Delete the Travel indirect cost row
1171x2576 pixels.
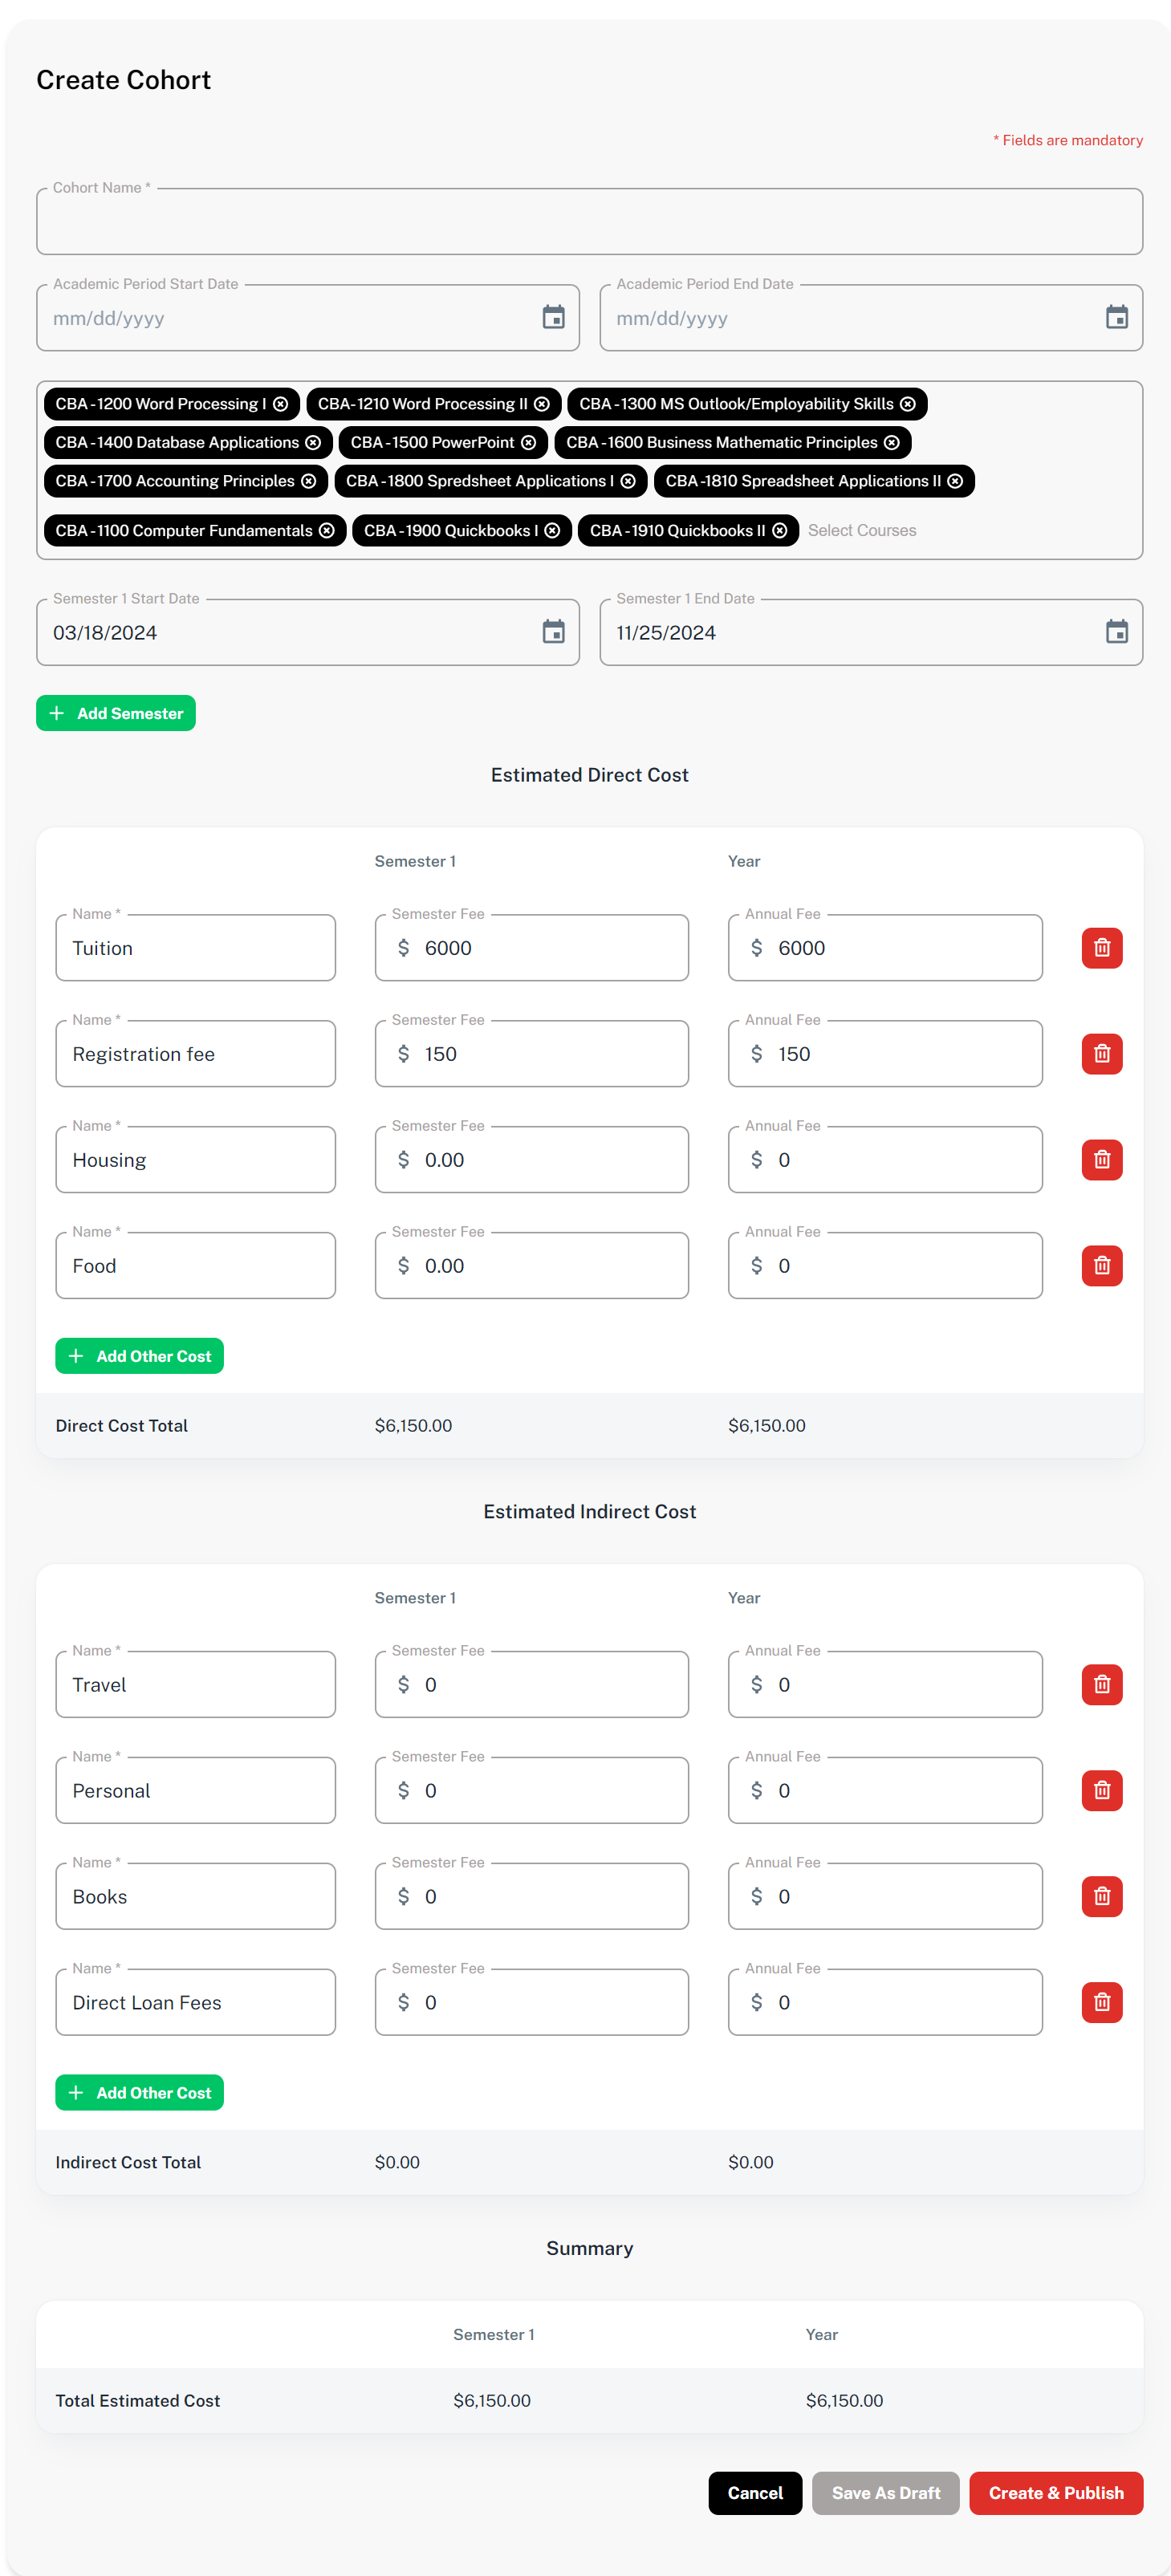[x=1101, y=1685]
